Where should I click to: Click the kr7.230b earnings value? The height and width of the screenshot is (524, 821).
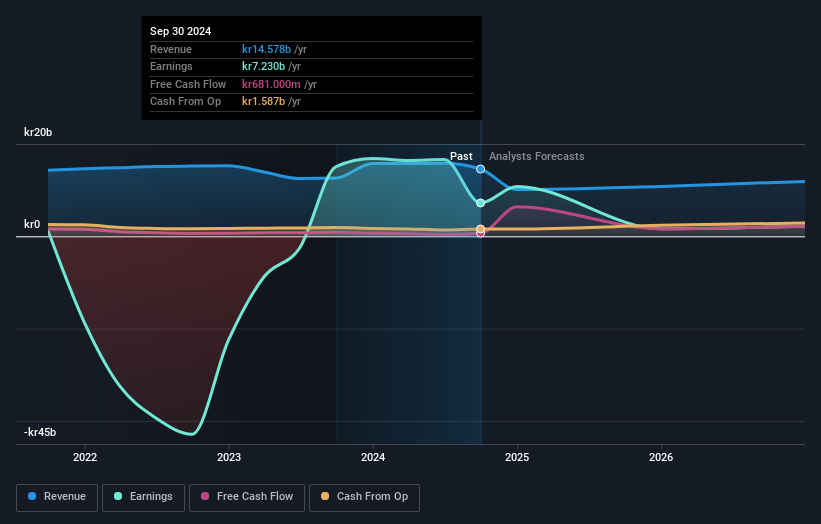point(263,66)
